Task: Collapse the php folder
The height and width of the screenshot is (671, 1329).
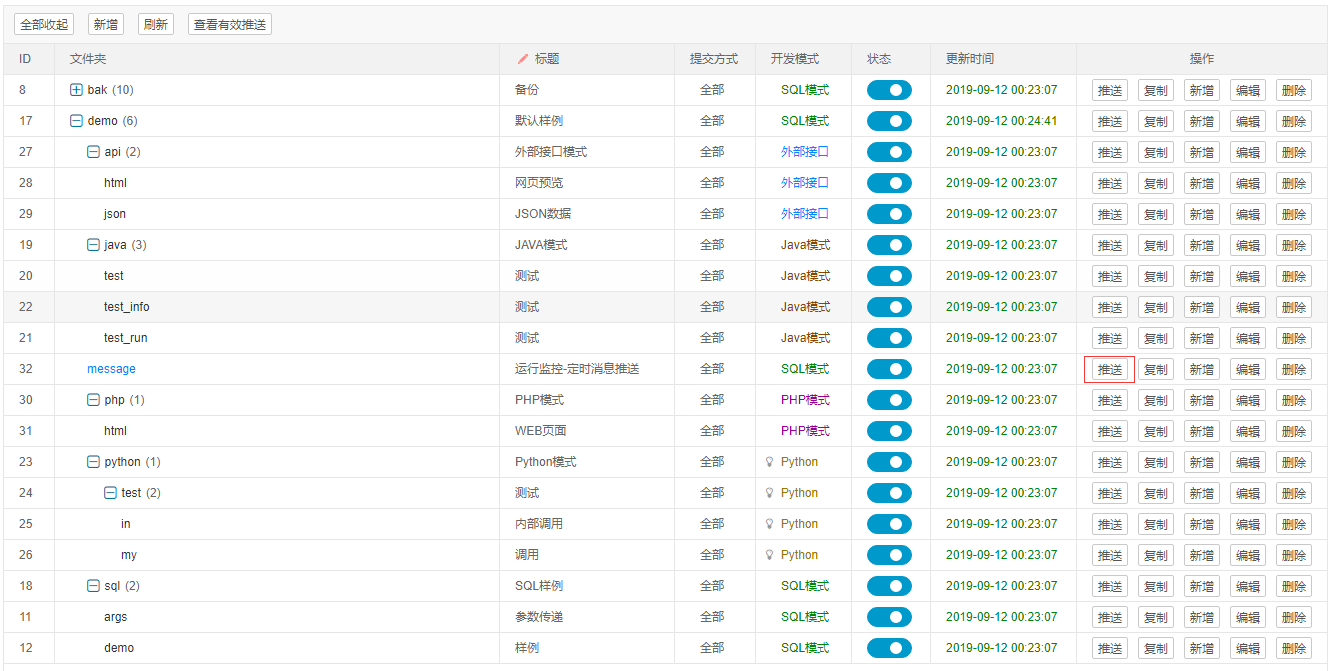Action: [x=93, y=400]
